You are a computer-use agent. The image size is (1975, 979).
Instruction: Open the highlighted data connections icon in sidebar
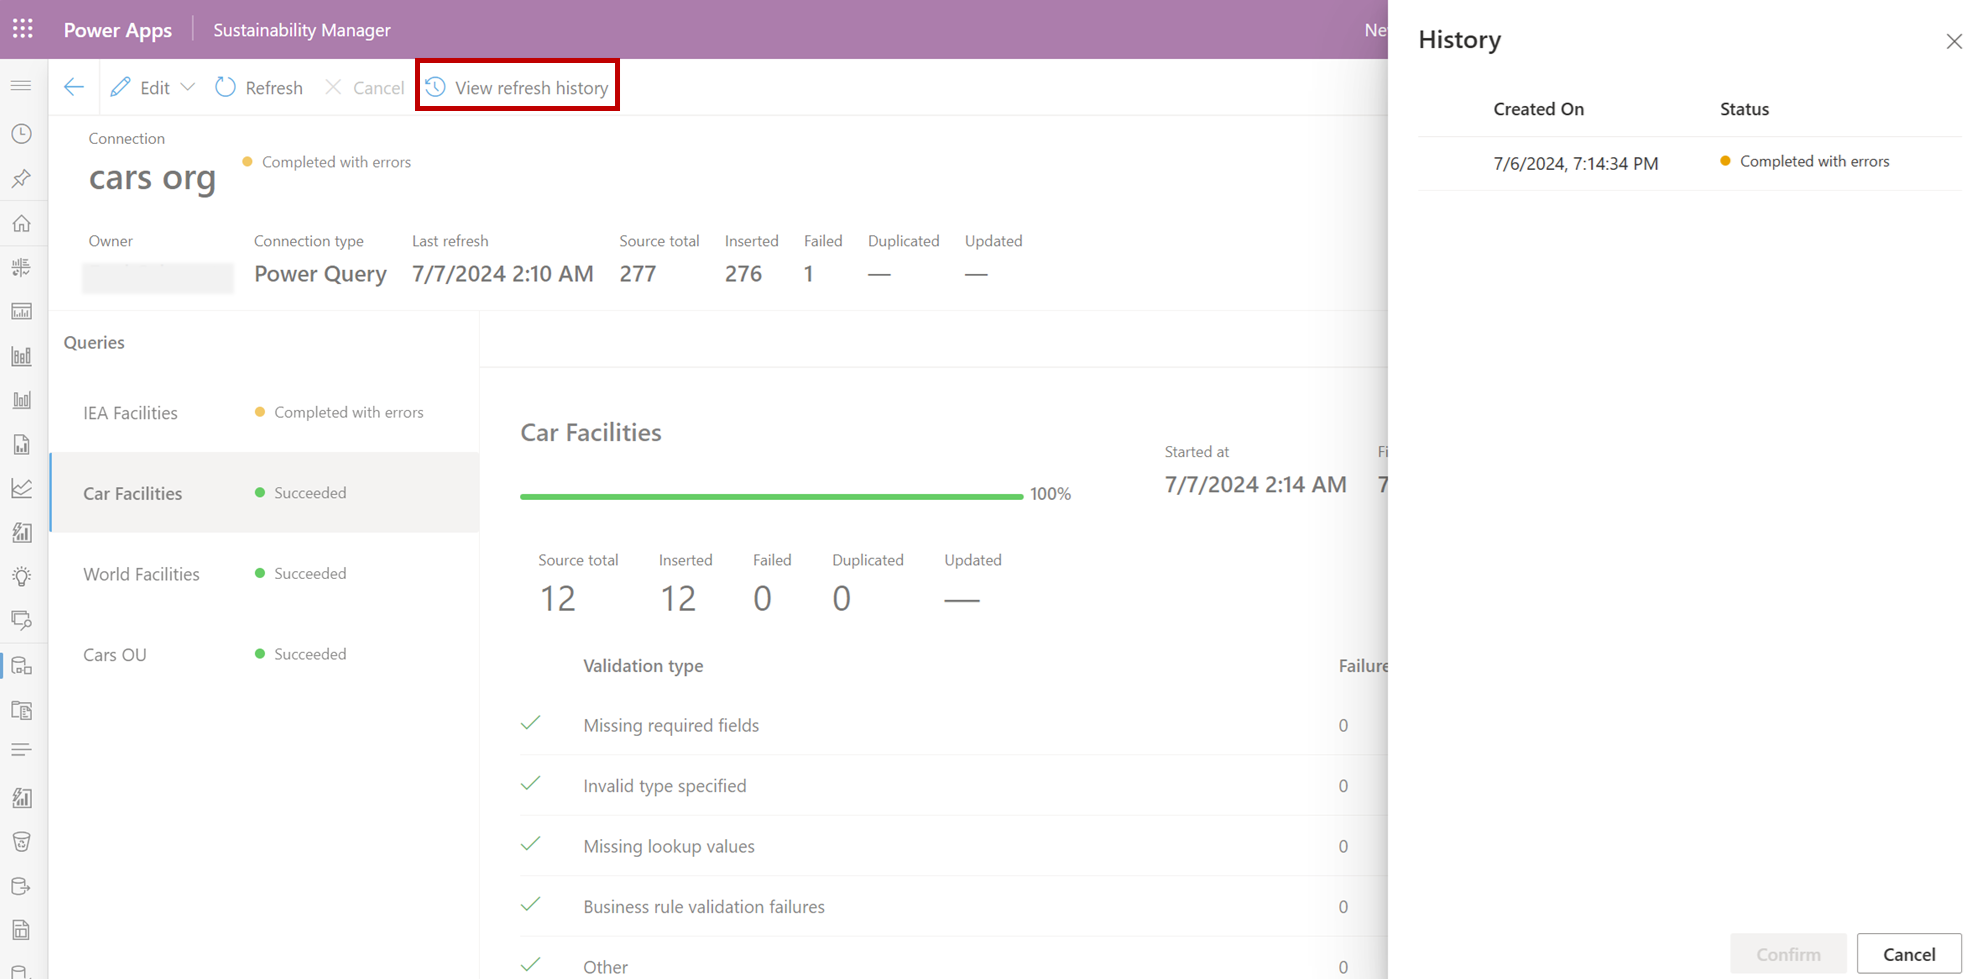pos(21,666)
